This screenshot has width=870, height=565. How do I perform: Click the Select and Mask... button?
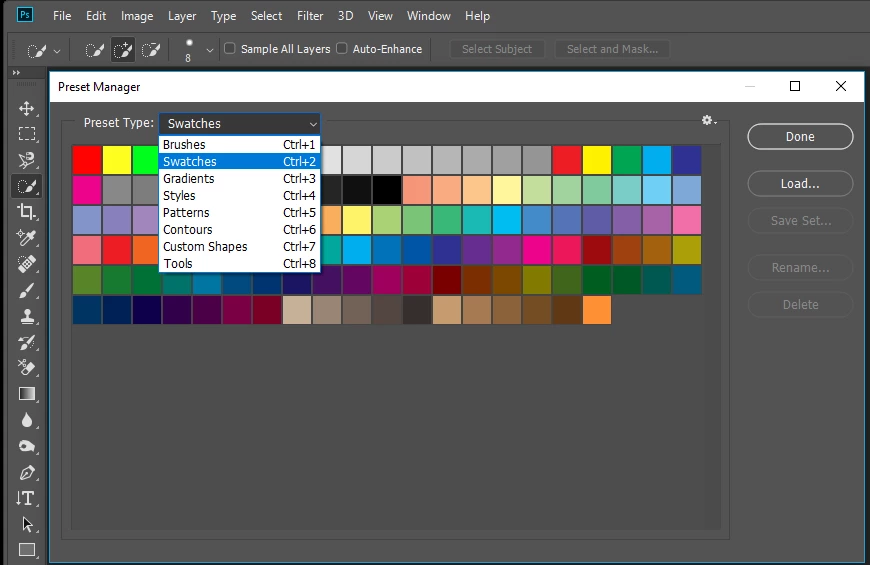pos(612,49)
